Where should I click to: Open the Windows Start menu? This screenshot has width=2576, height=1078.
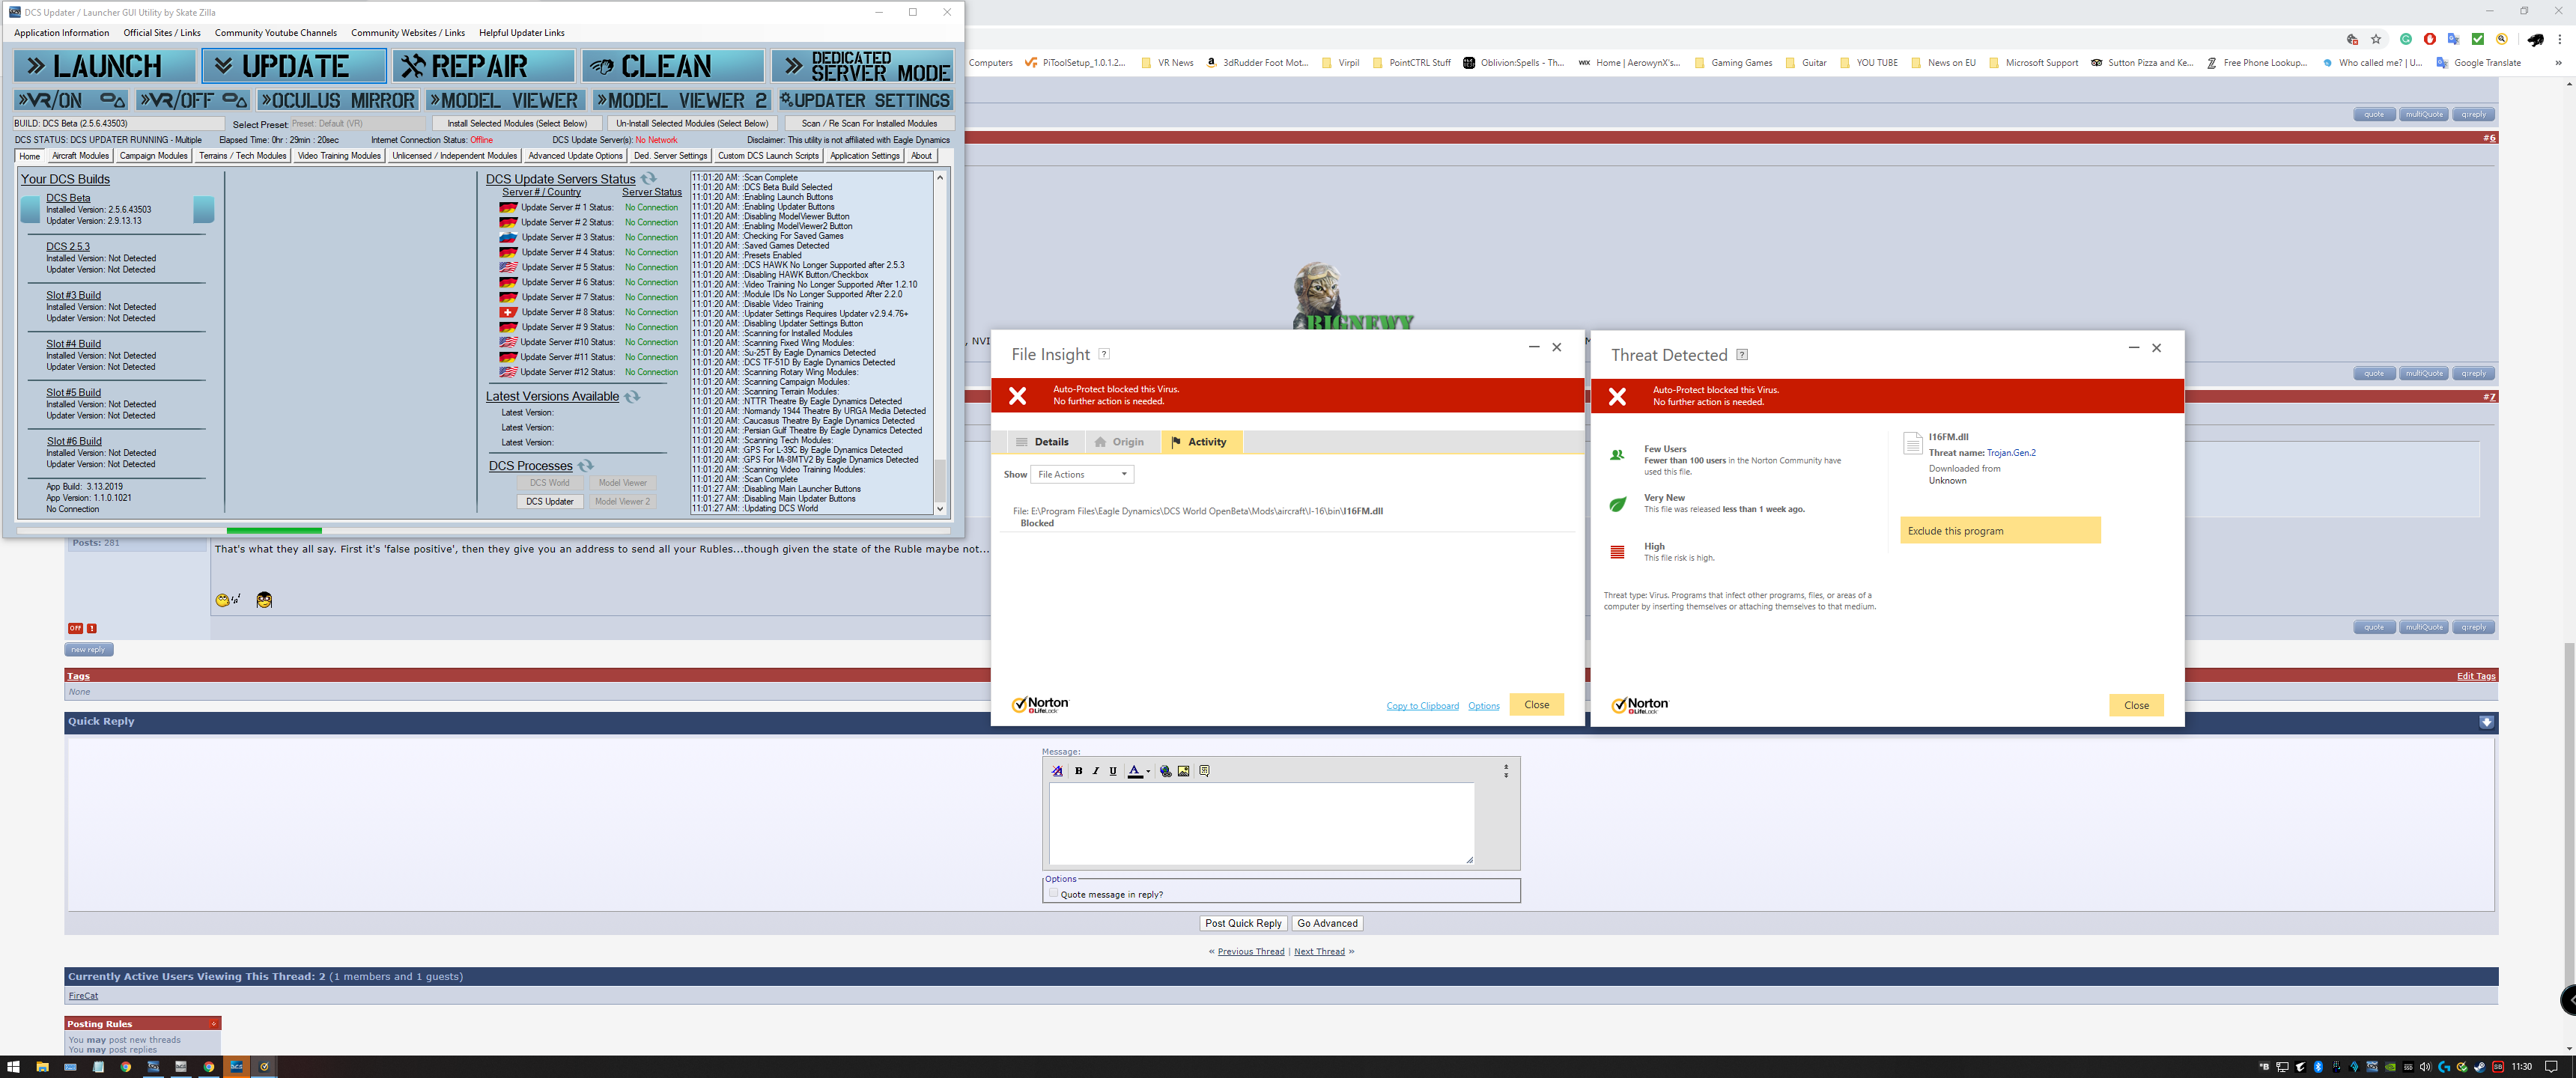point(14,1066)
